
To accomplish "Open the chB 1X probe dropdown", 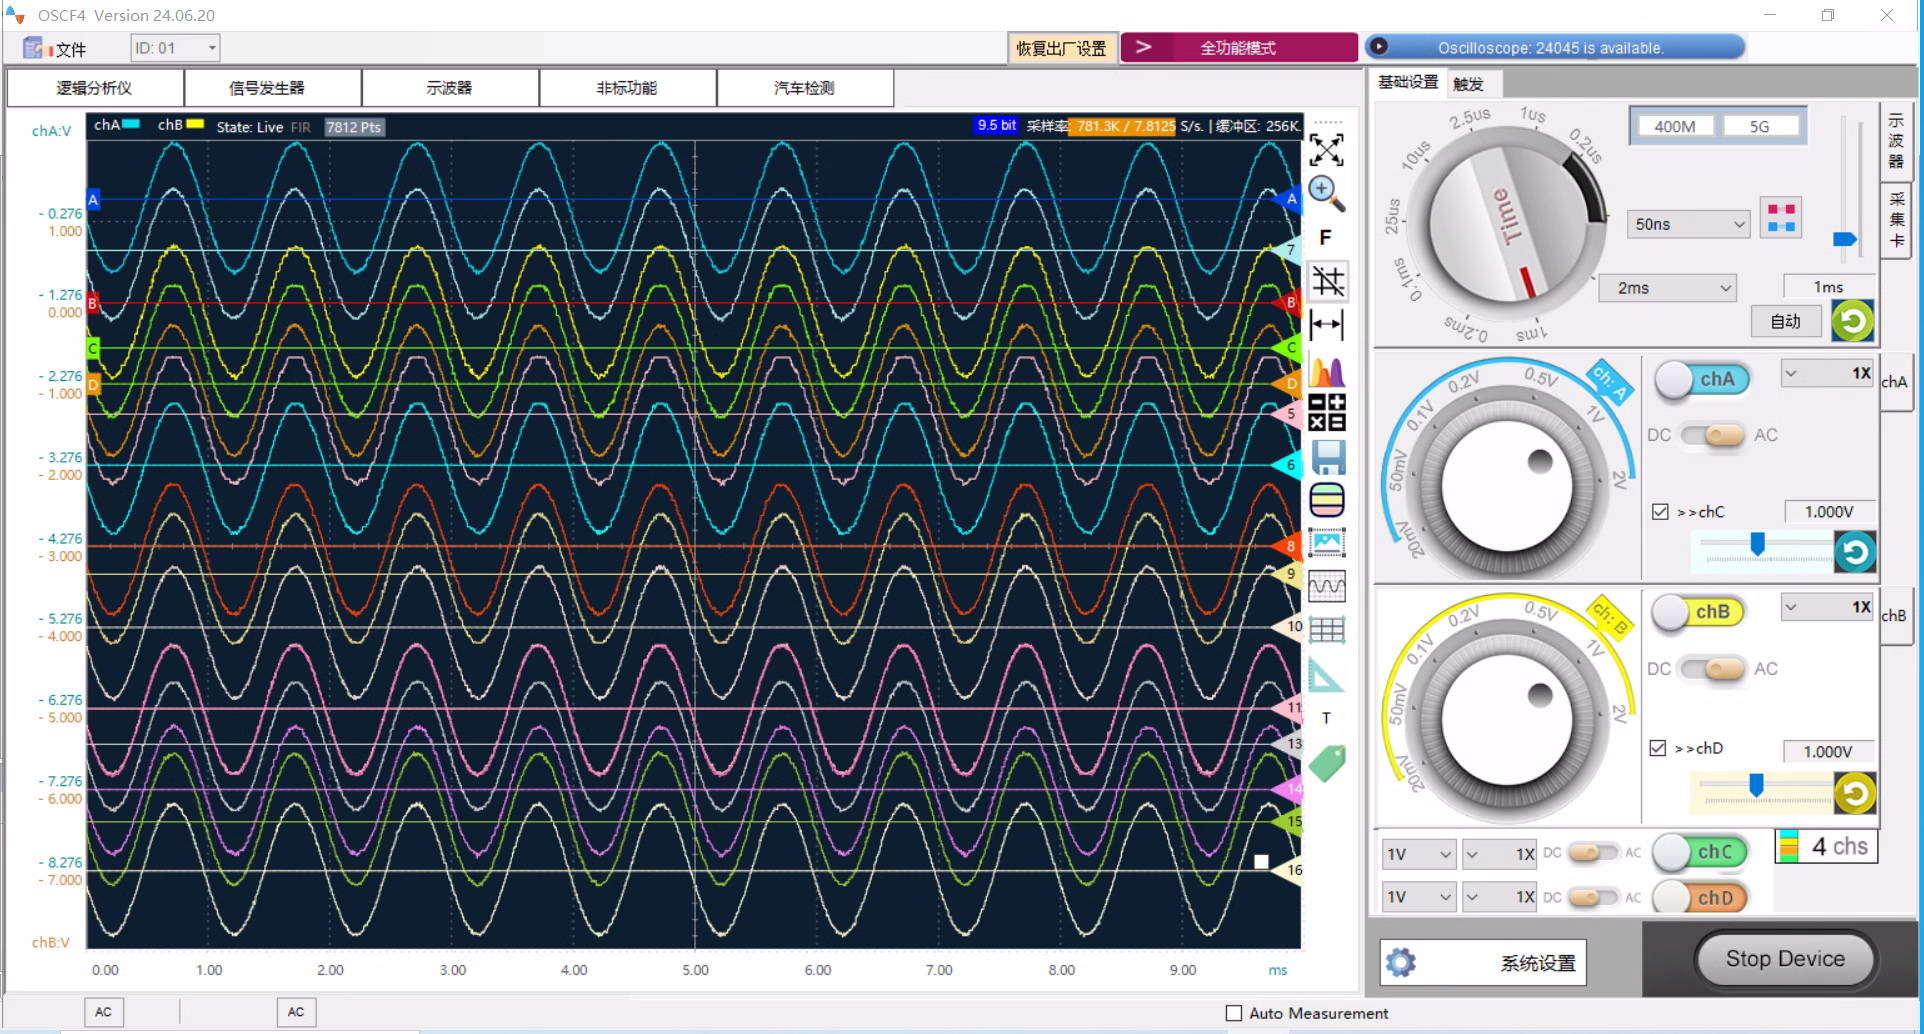I will (x=1827, y=607).
